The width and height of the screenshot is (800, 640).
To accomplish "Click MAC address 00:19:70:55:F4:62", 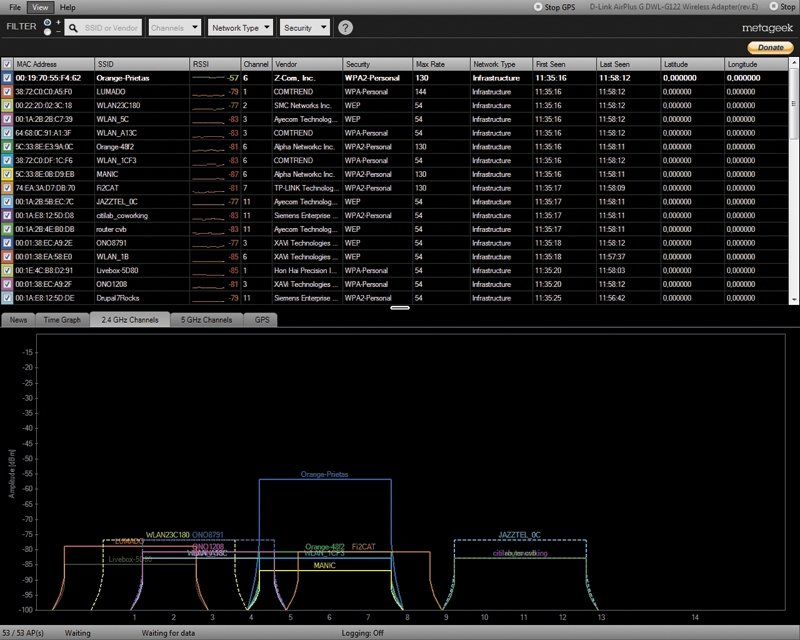I will click(x=48, y=78).
